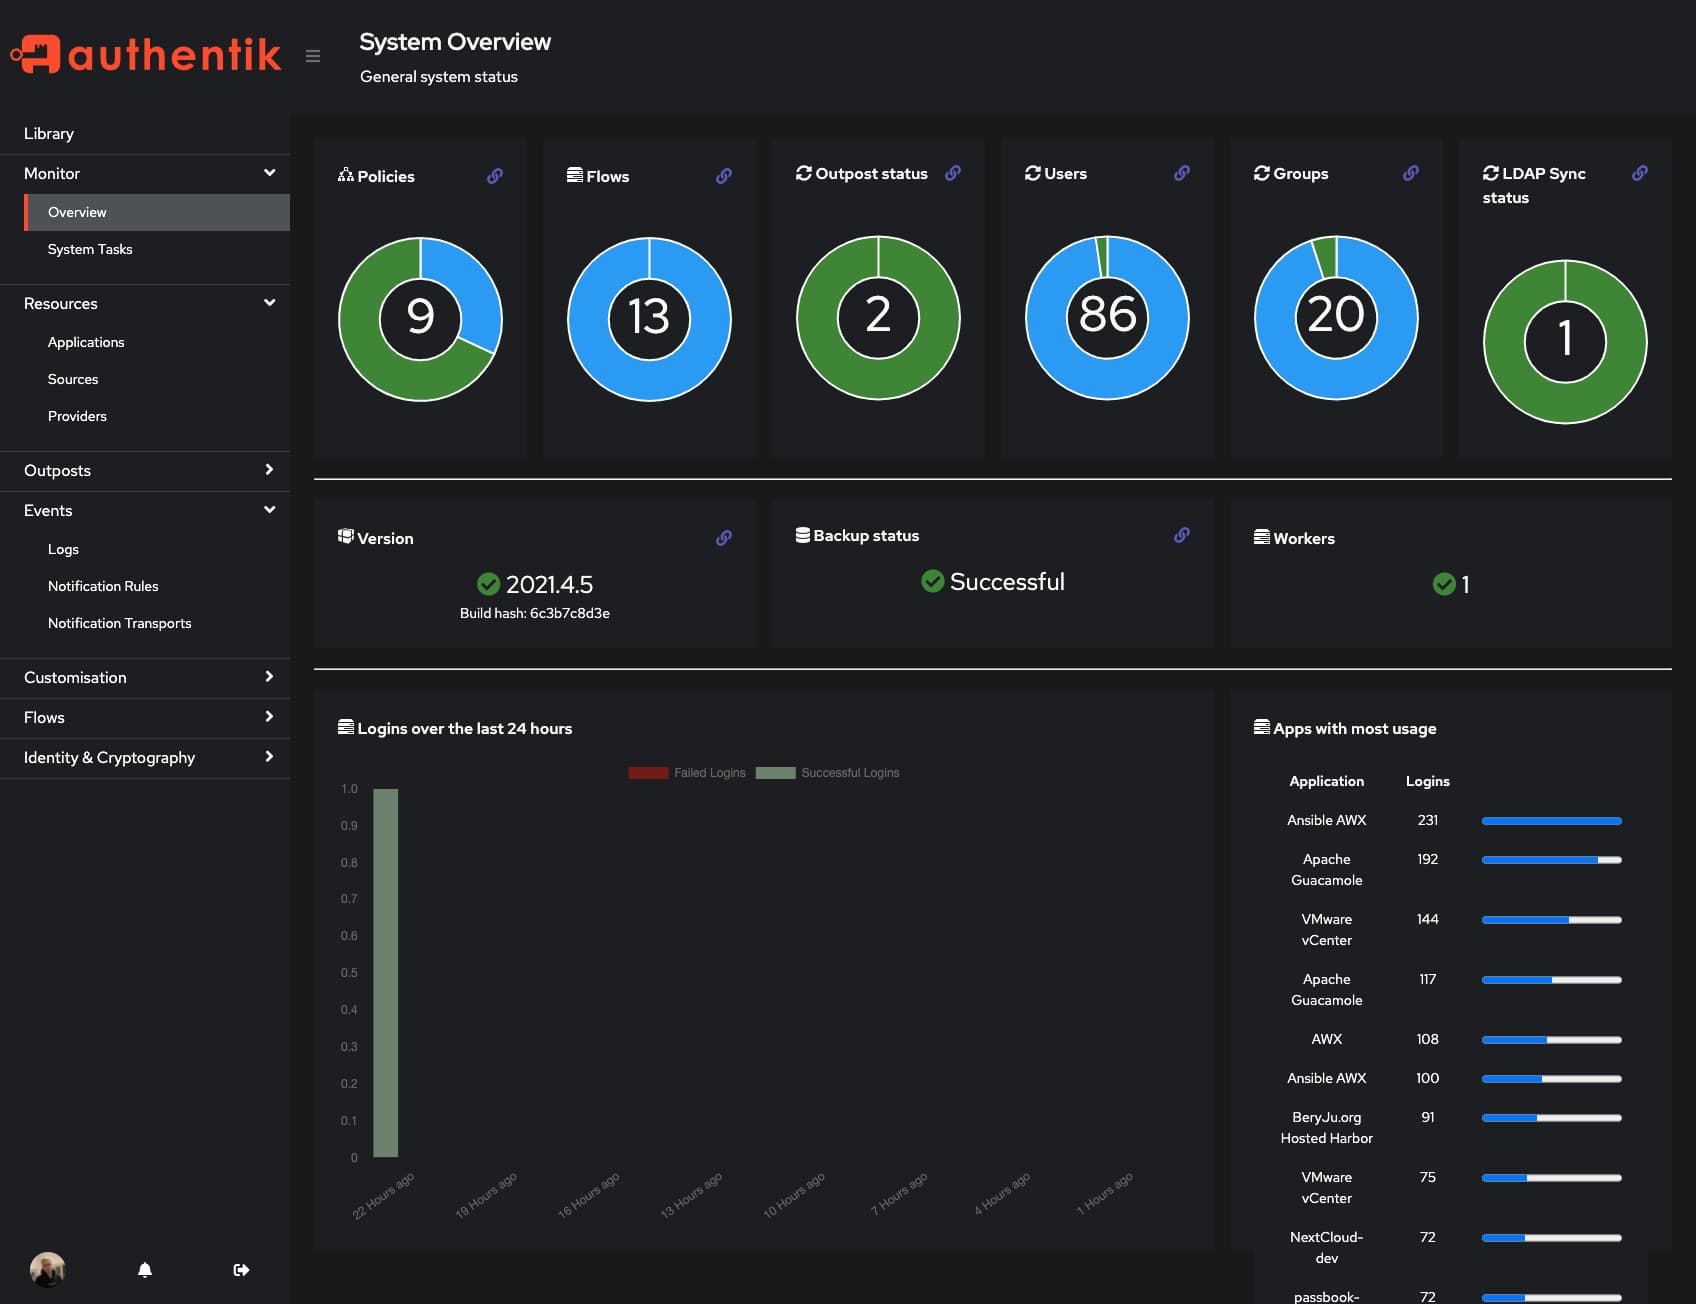Image resolution: width=1696 pixels, height=1304 pixels.
Task: Click the Workers green check icon
Action: click(x=1444, y=584)
